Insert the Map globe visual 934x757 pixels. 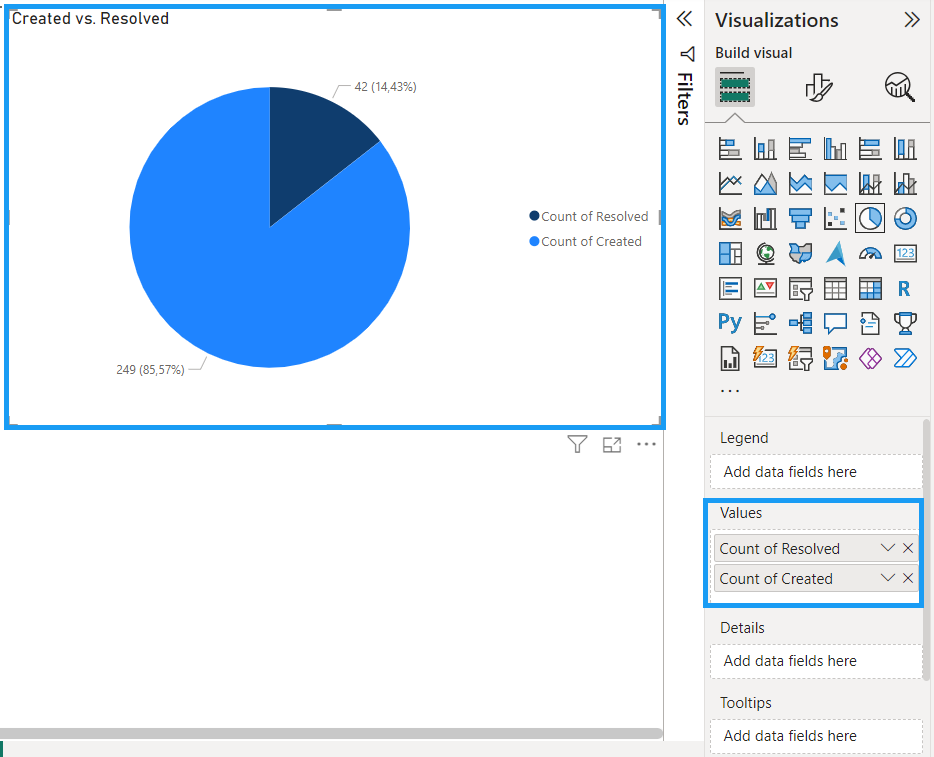point(765,253)
